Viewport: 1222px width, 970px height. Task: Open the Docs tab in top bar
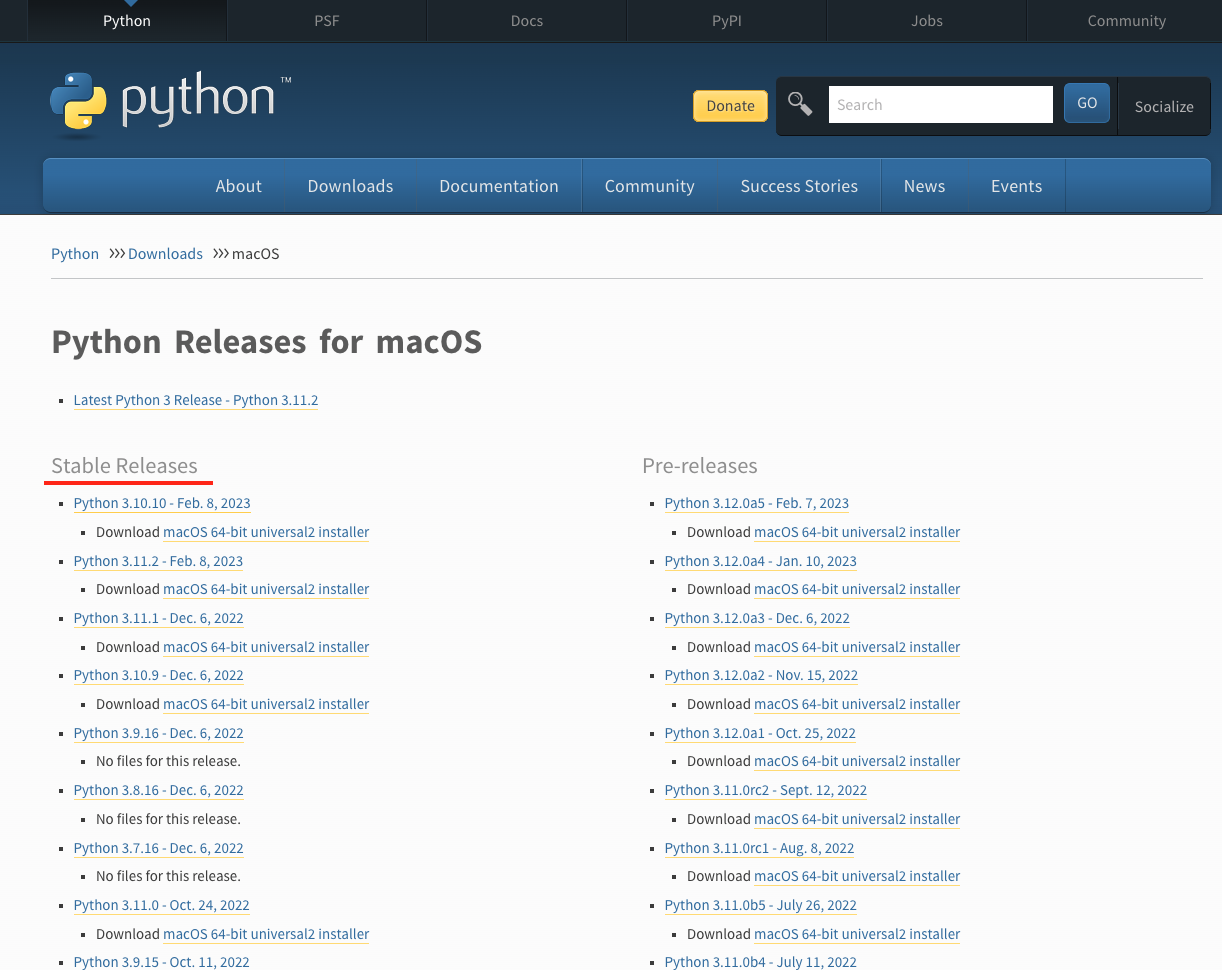pyautogui.click(x=527, y=21)
